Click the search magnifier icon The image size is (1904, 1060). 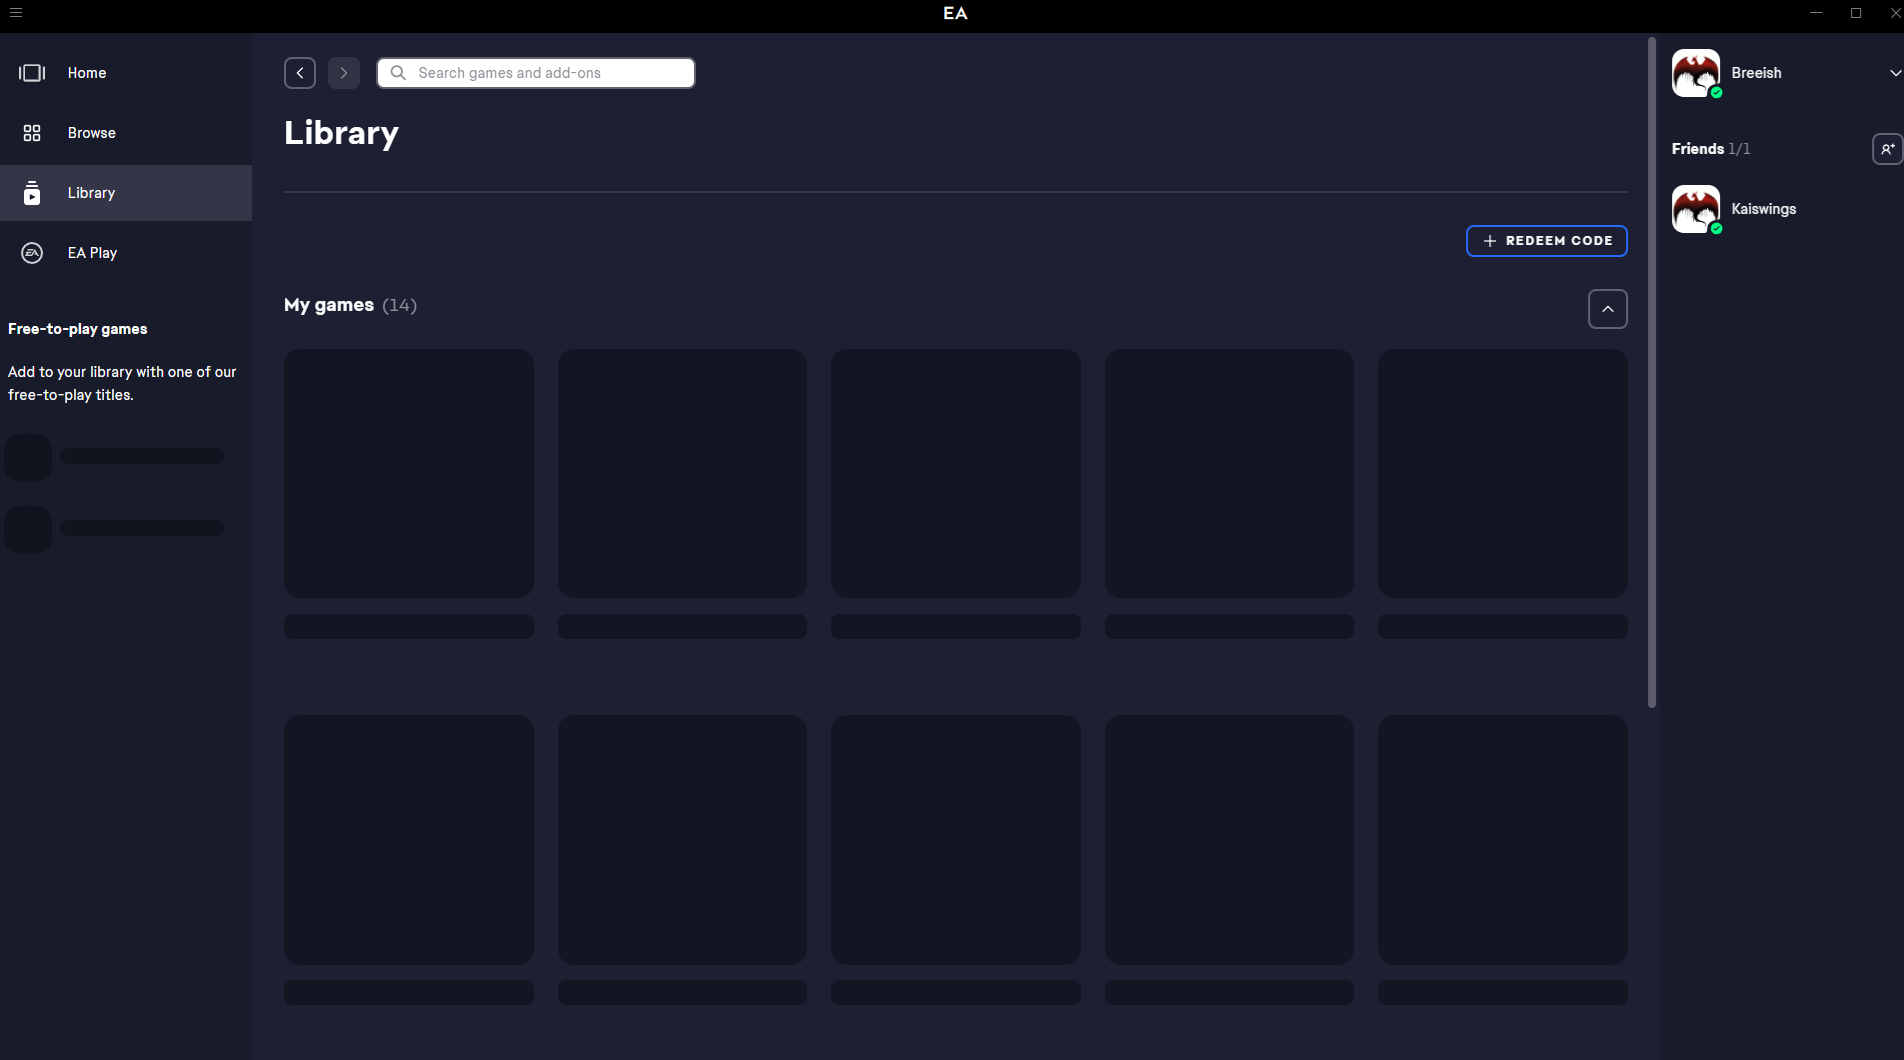pos(398,73)
